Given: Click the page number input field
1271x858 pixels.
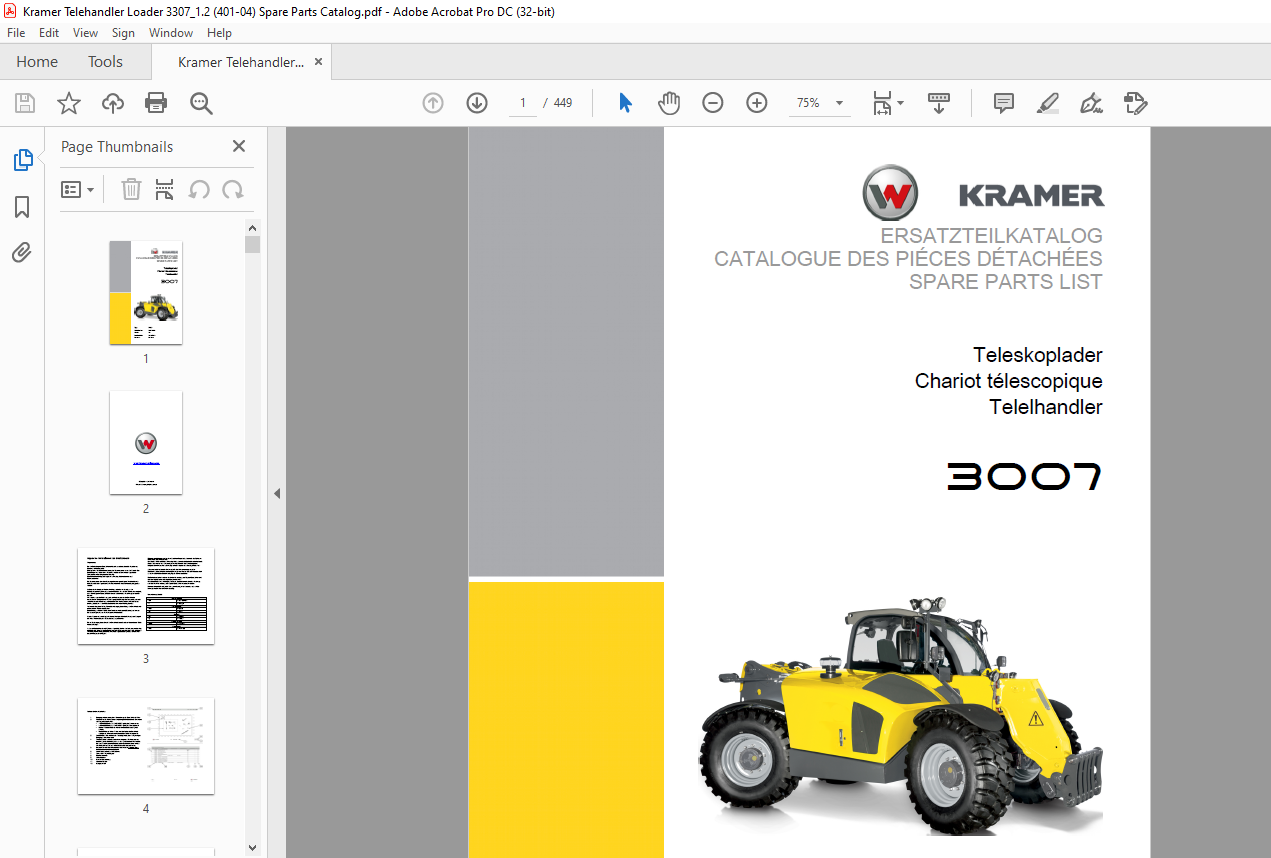Looking at the screenshot, I should tap(522, 103).
